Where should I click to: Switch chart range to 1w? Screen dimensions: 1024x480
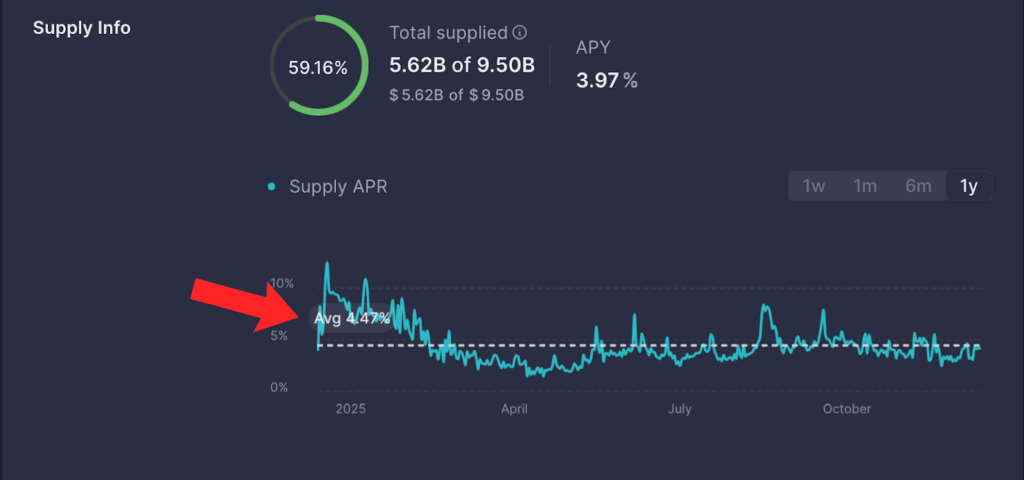click(x=814, y=186)
